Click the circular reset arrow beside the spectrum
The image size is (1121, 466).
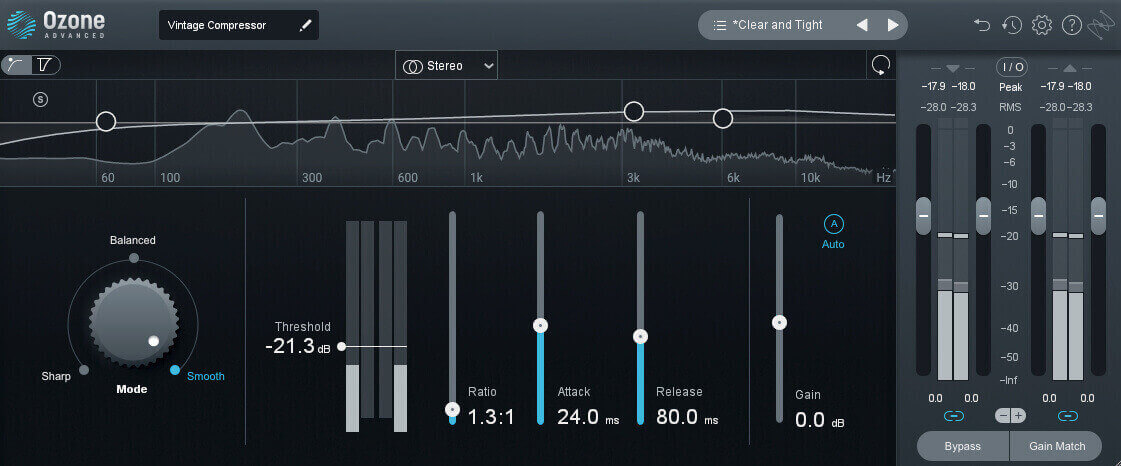tap(881, 66)
